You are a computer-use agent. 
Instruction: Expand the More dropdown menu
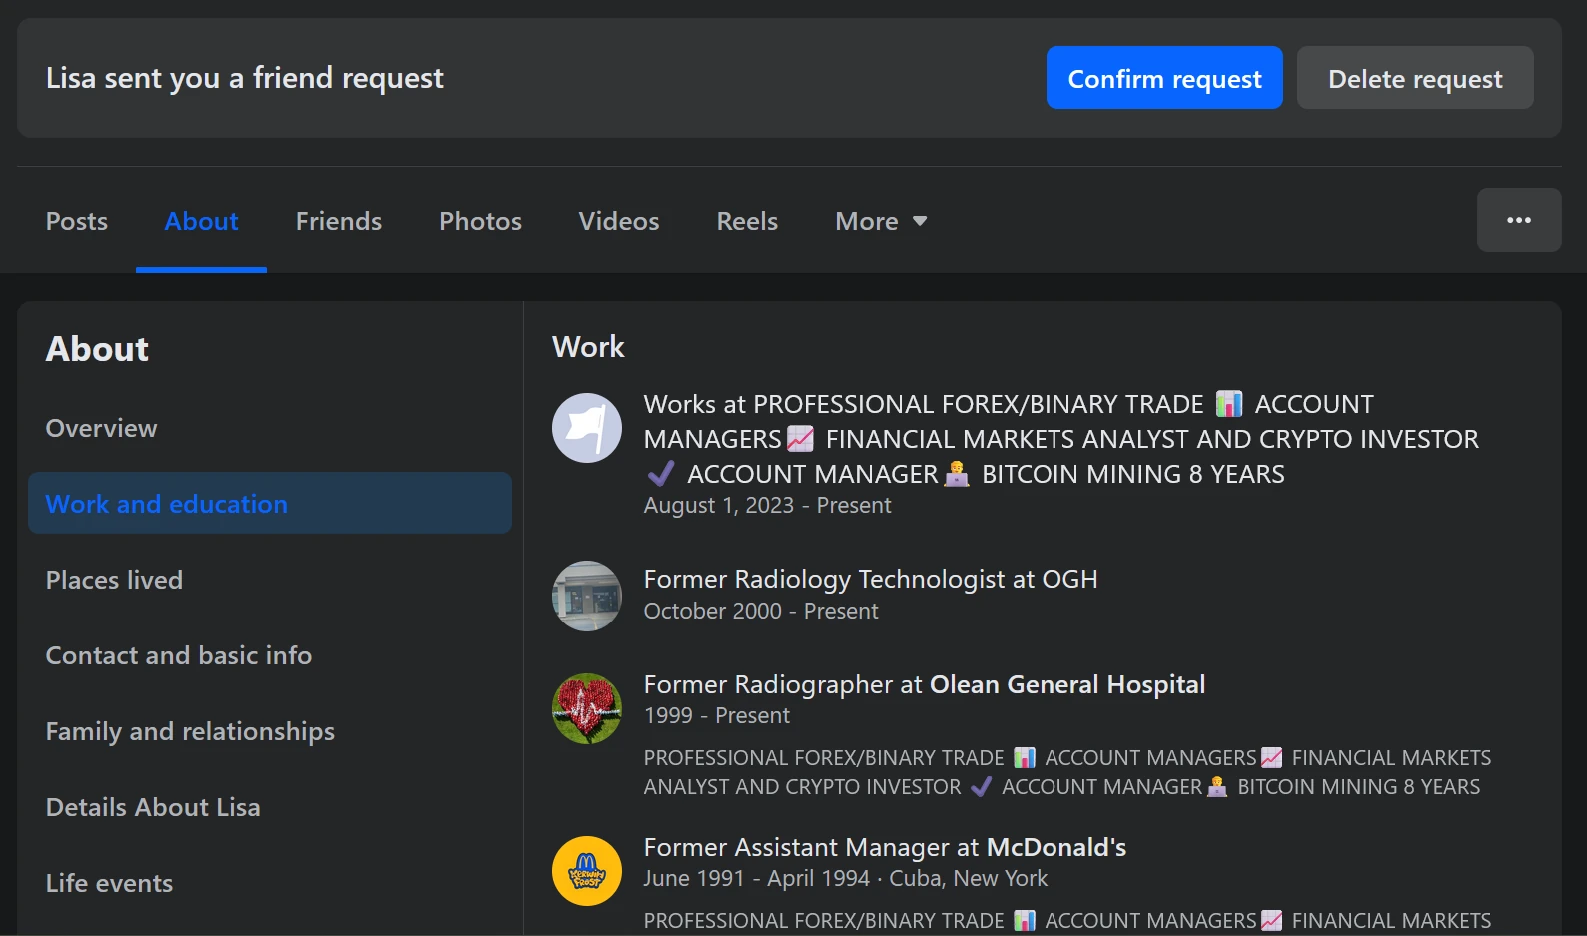(x=881, y=221)
